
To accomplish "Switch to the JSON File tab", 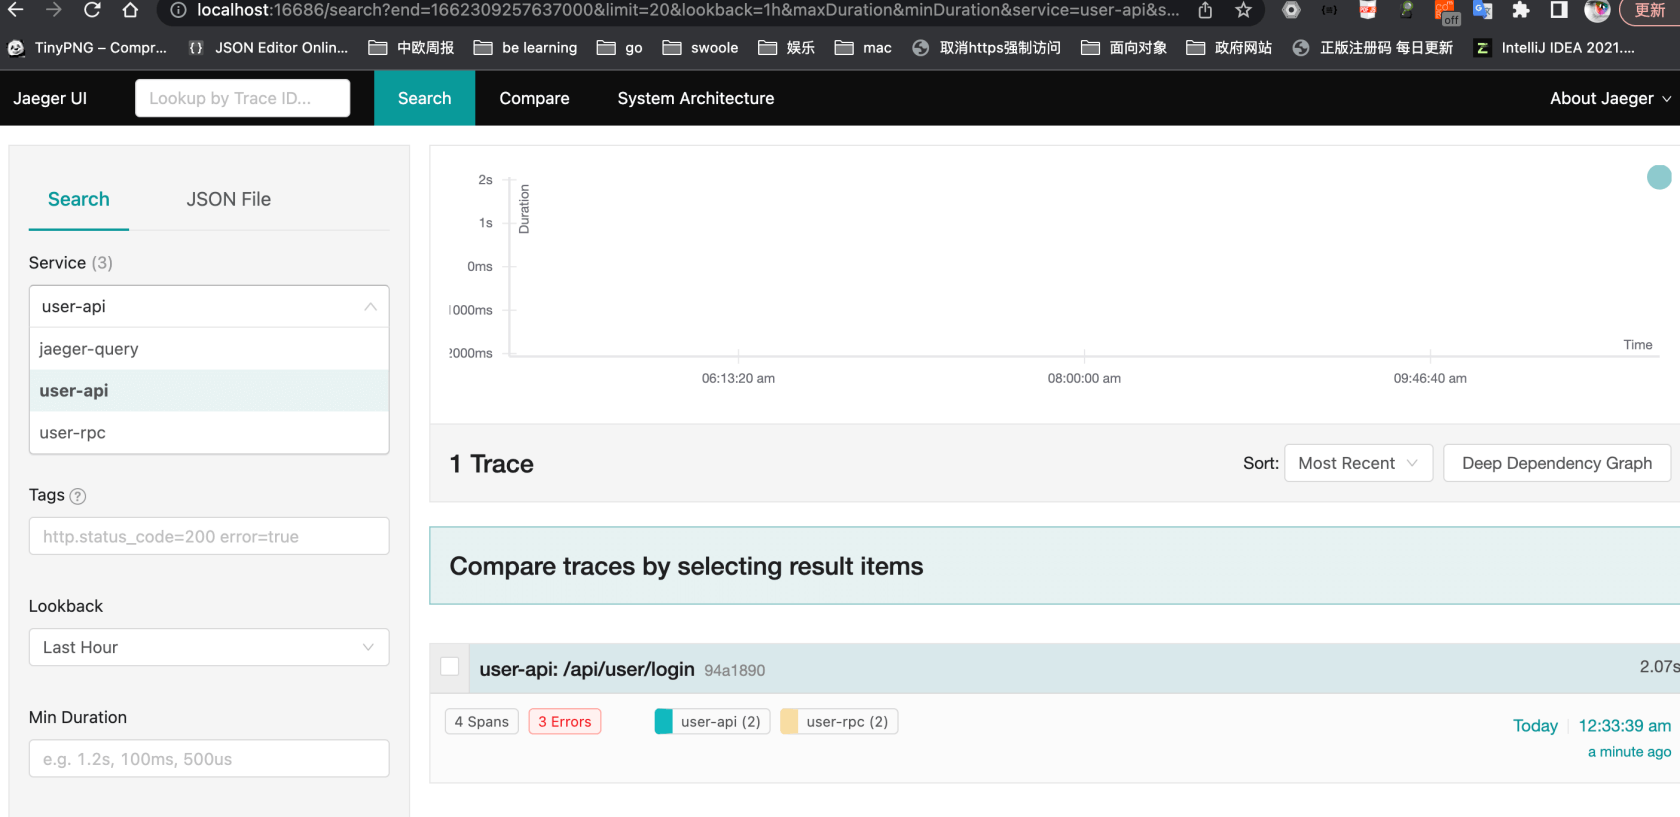I will [x=228, y=199].
